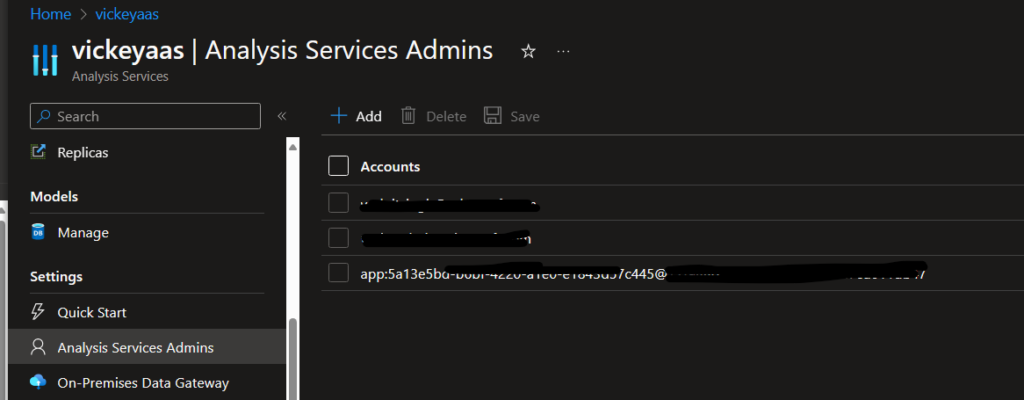Toggle the select-all Accounts checkbox
Viewport: 1024px width, 400px height.
(338, 166)
